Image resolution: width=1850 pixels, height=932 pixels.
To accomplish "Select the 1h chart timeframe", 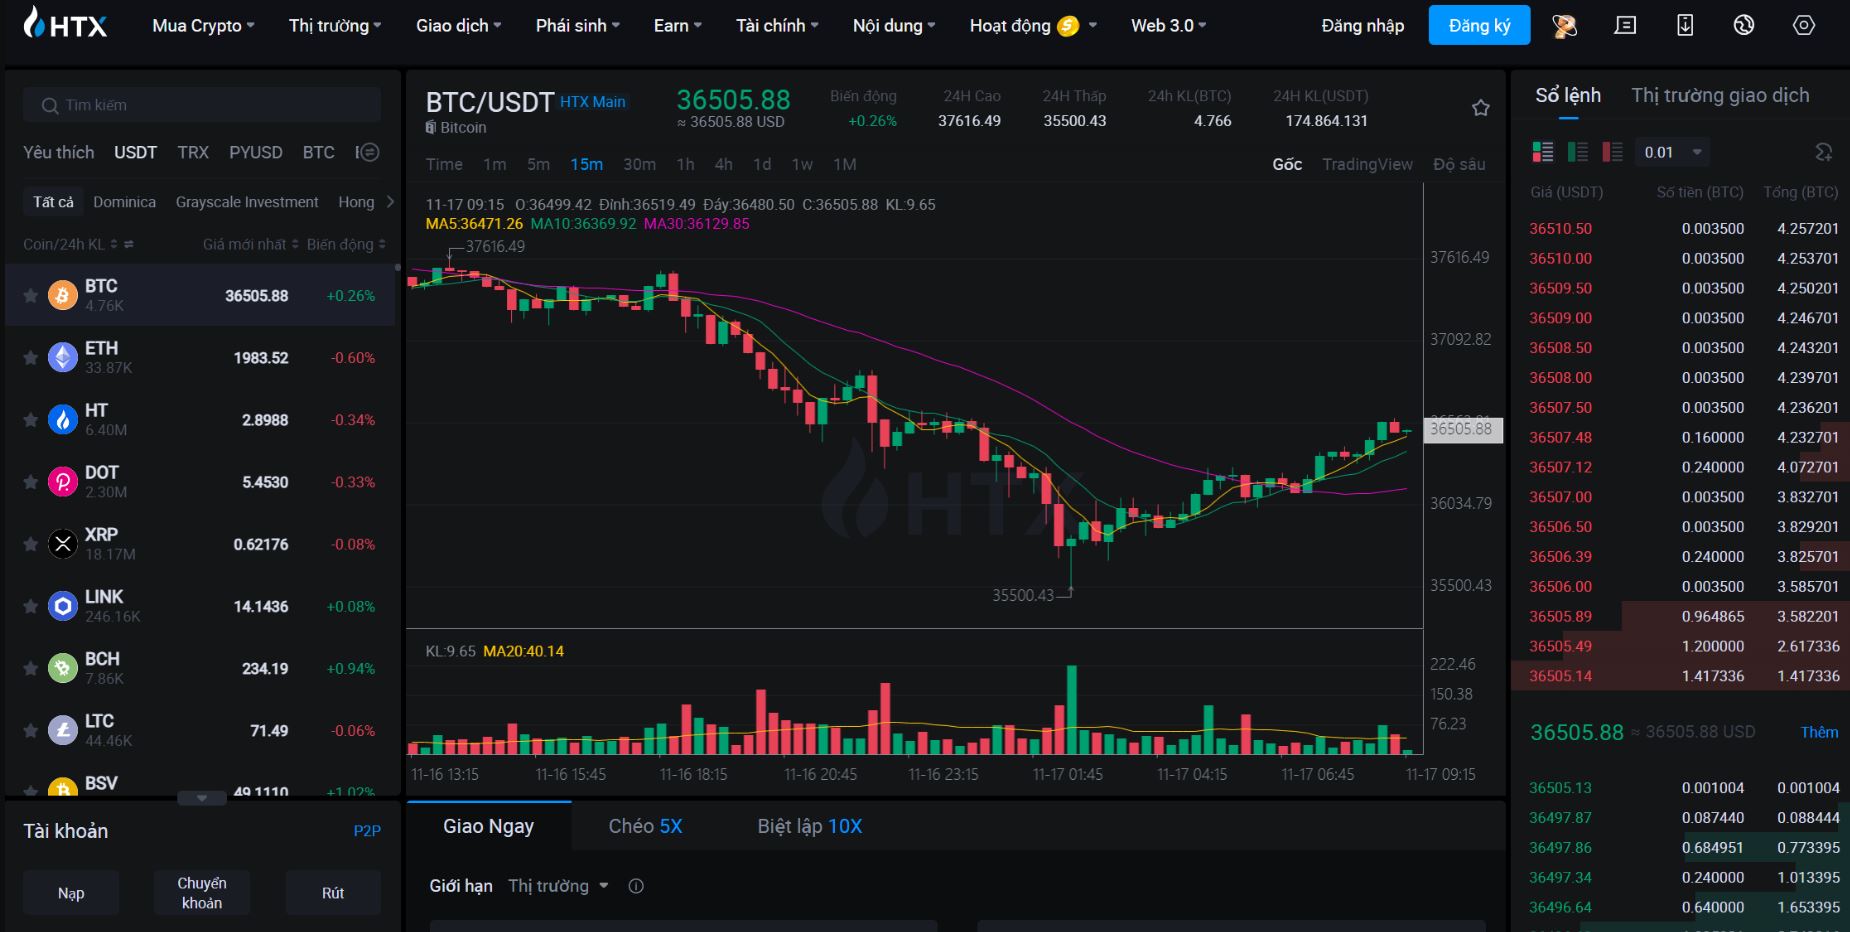I will click(x=685, y=164).
